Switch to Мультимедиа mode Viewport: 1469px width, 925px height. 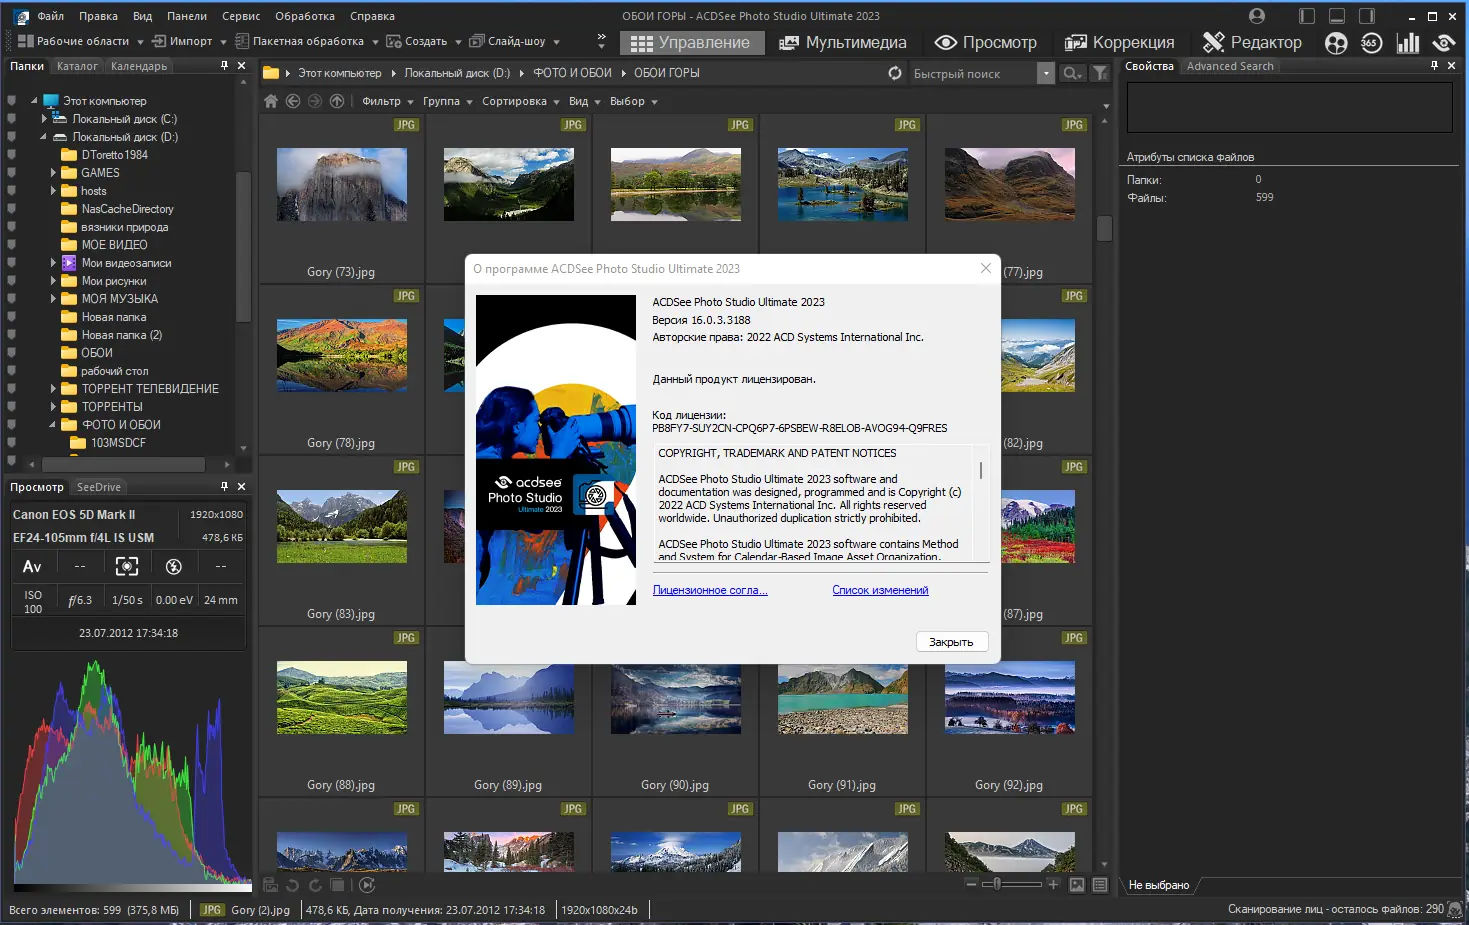(843, 42)
